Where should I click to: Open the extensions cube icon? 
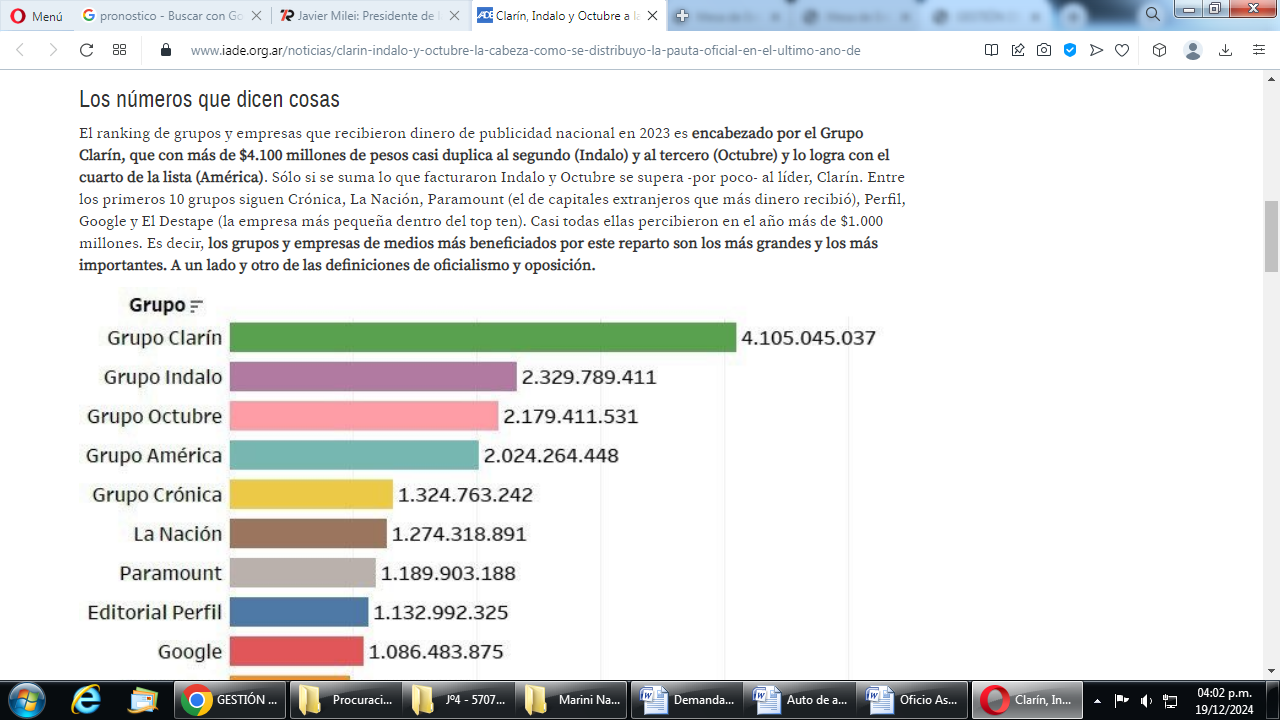pyautogui.click(x=1159, y=50)
